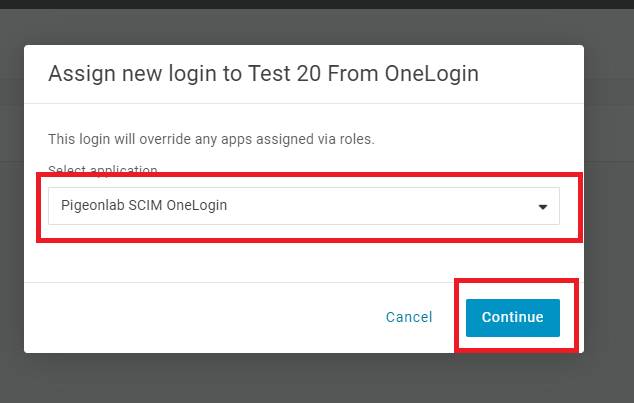Click "Assign new login" heading words
The width and height of the screenshot is (634, 403).
coord(133,74)
